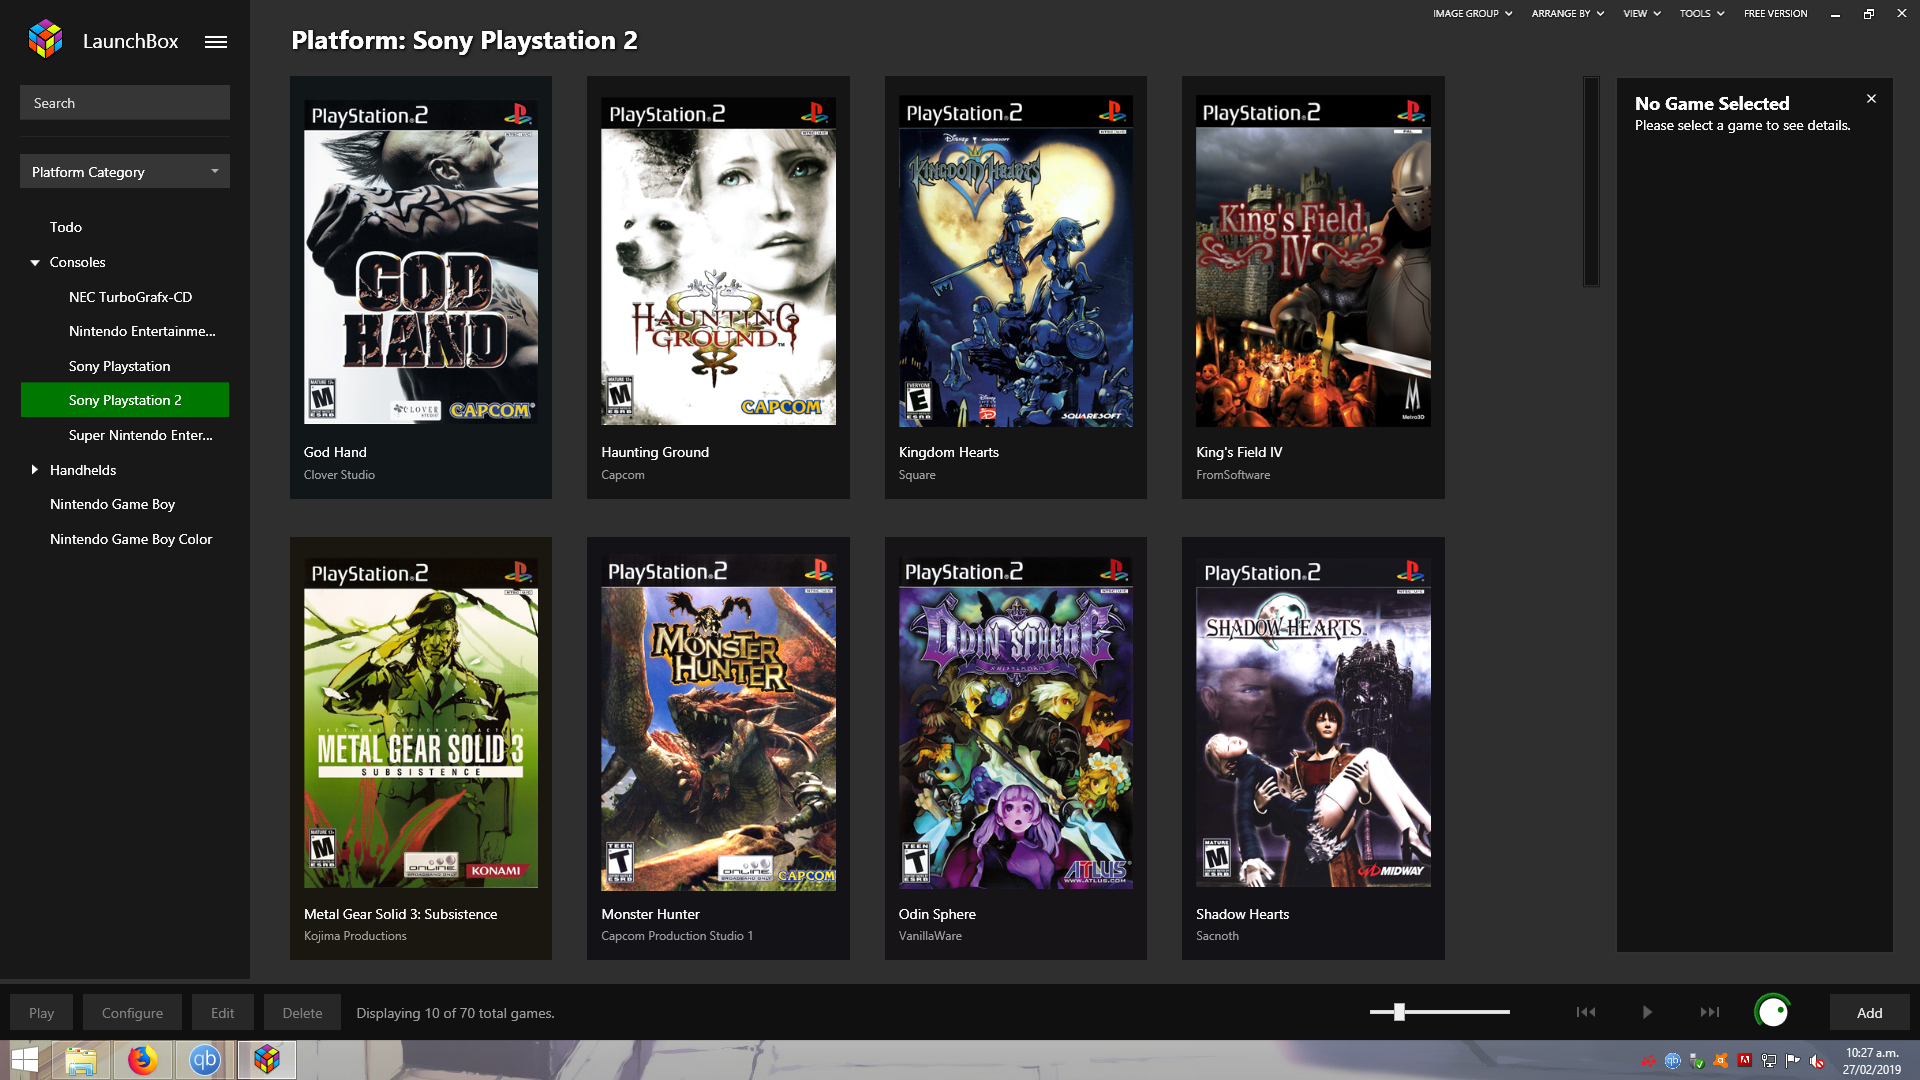Image resolution: width=1920 pixels, height=1080 pixels.
Task: Click the network tray icon
Action: 1769,1061
